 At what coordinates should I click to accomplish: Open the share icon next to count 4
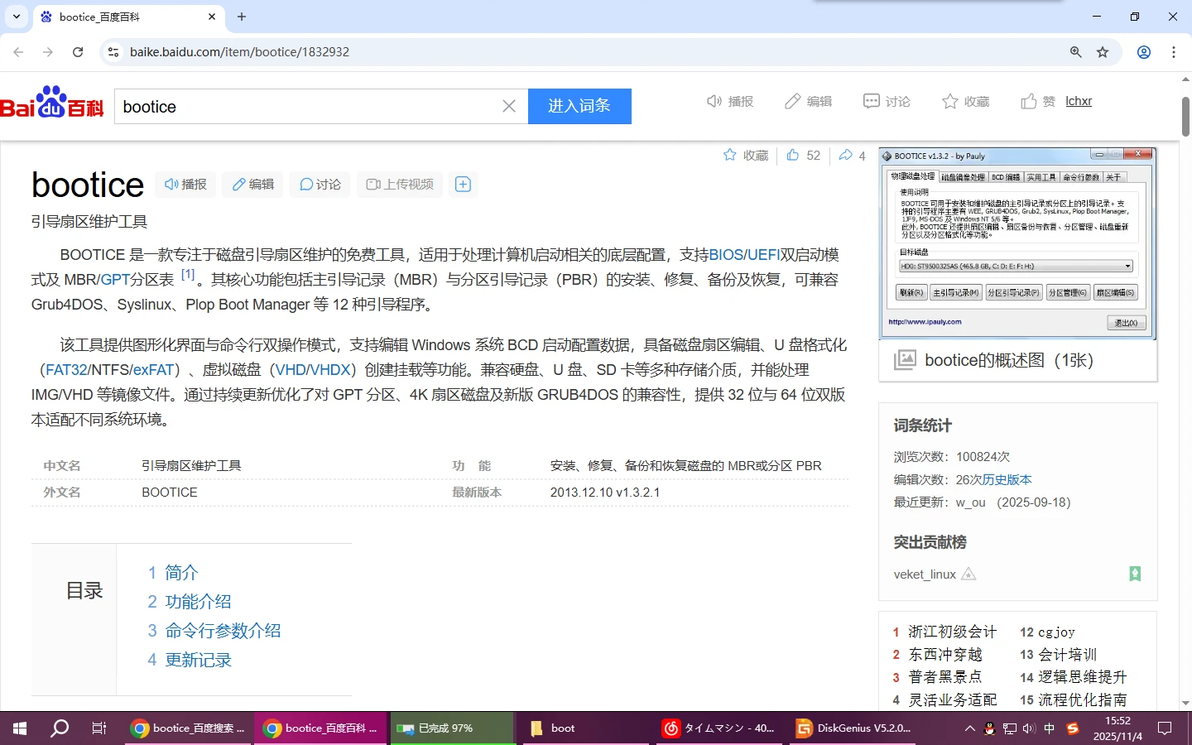coord(843,155)
